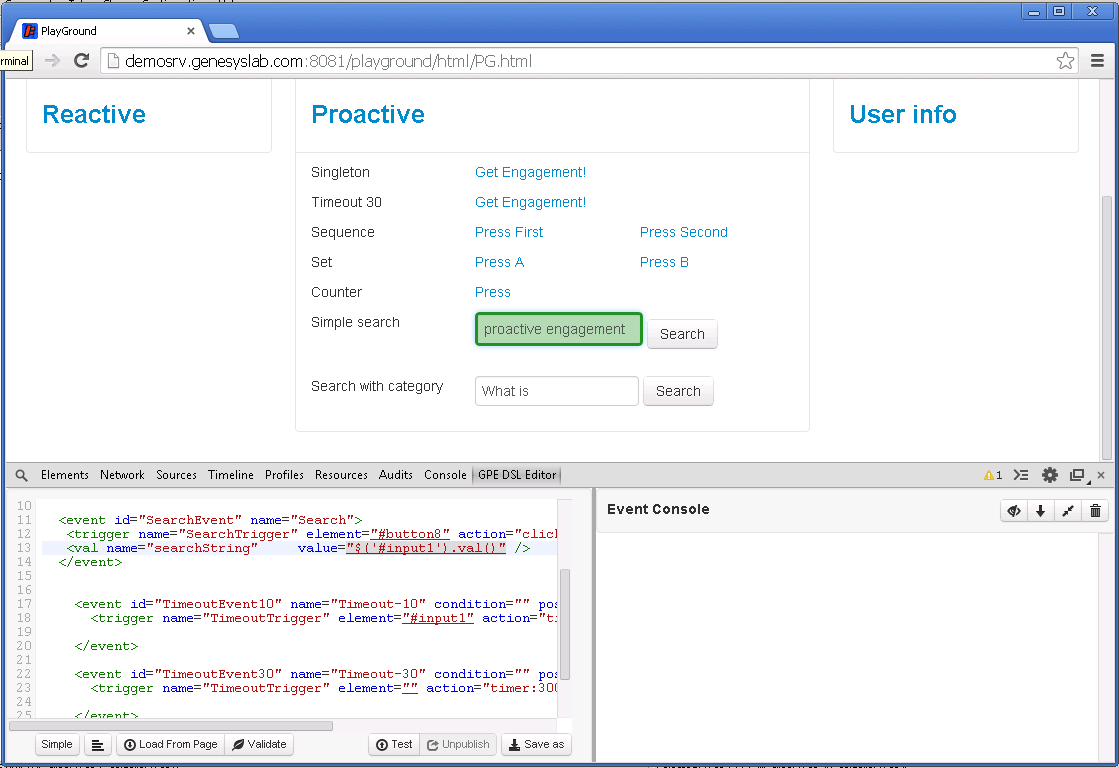1119x768 pixels.
Task: Open the Chrome menu
Action: pyautogui.click(x=1098, y=61)
